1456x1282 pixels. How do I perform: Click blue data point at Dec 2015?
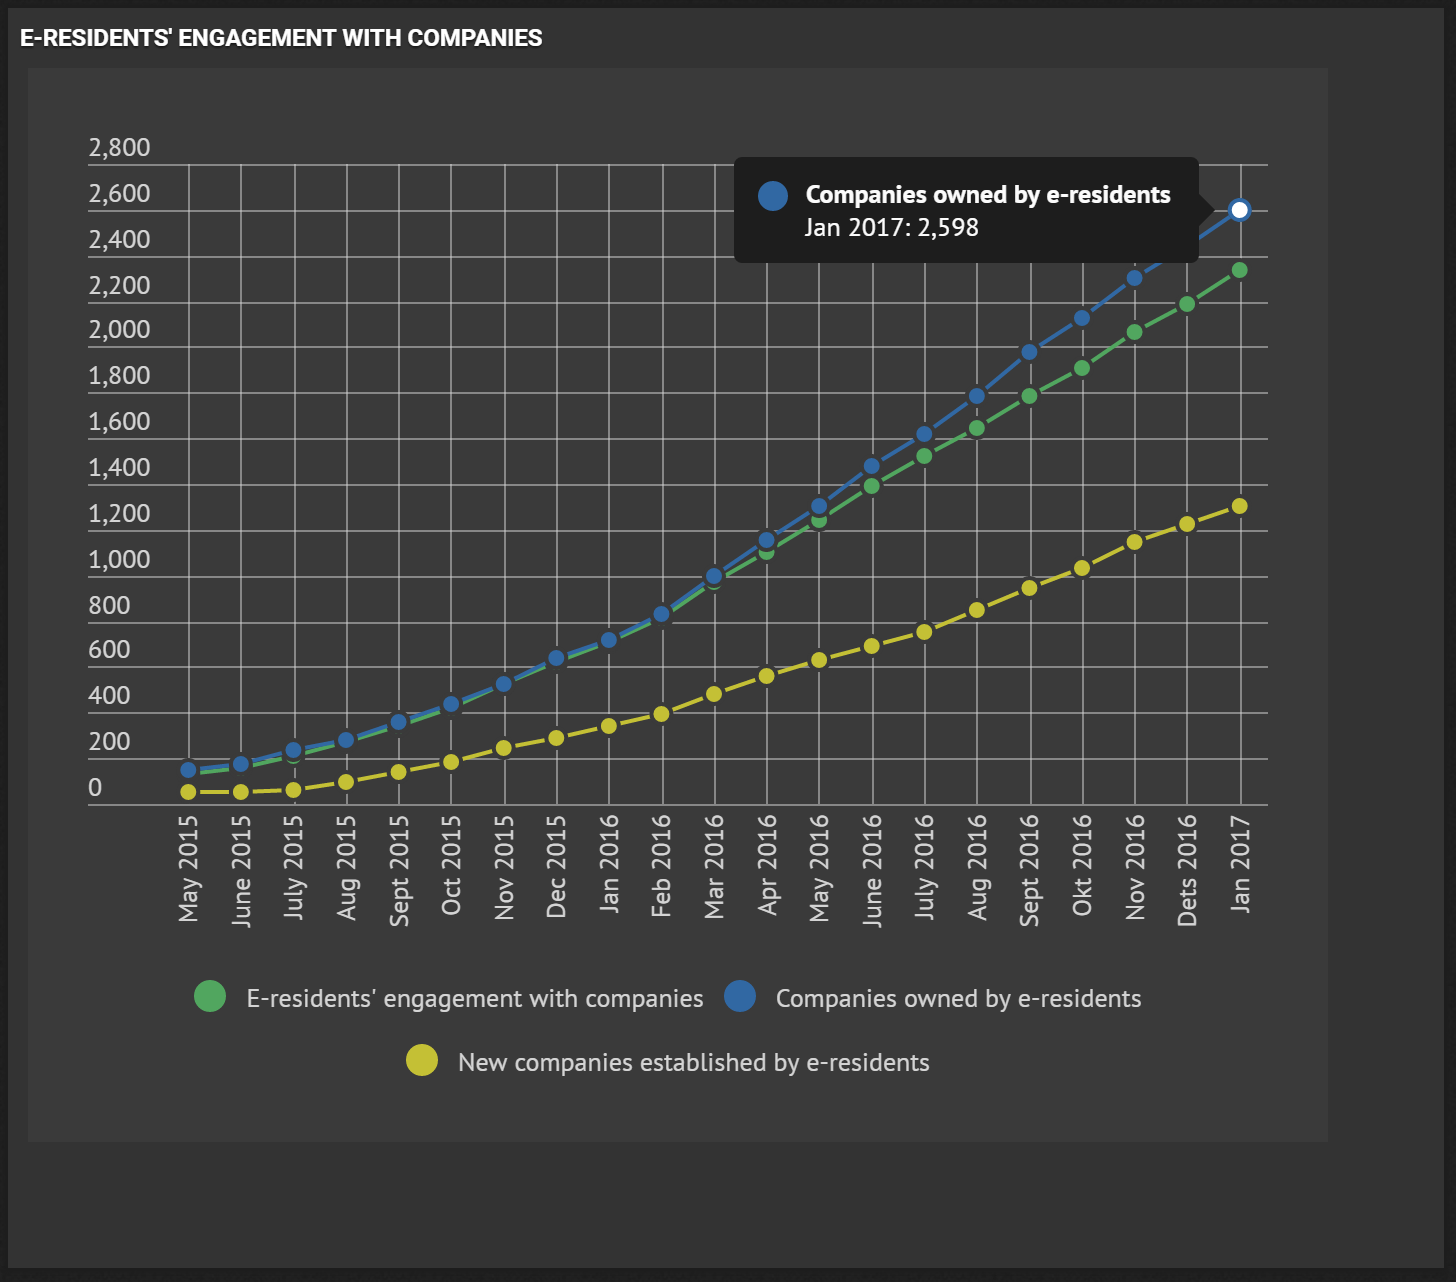[x=556, y=658]
